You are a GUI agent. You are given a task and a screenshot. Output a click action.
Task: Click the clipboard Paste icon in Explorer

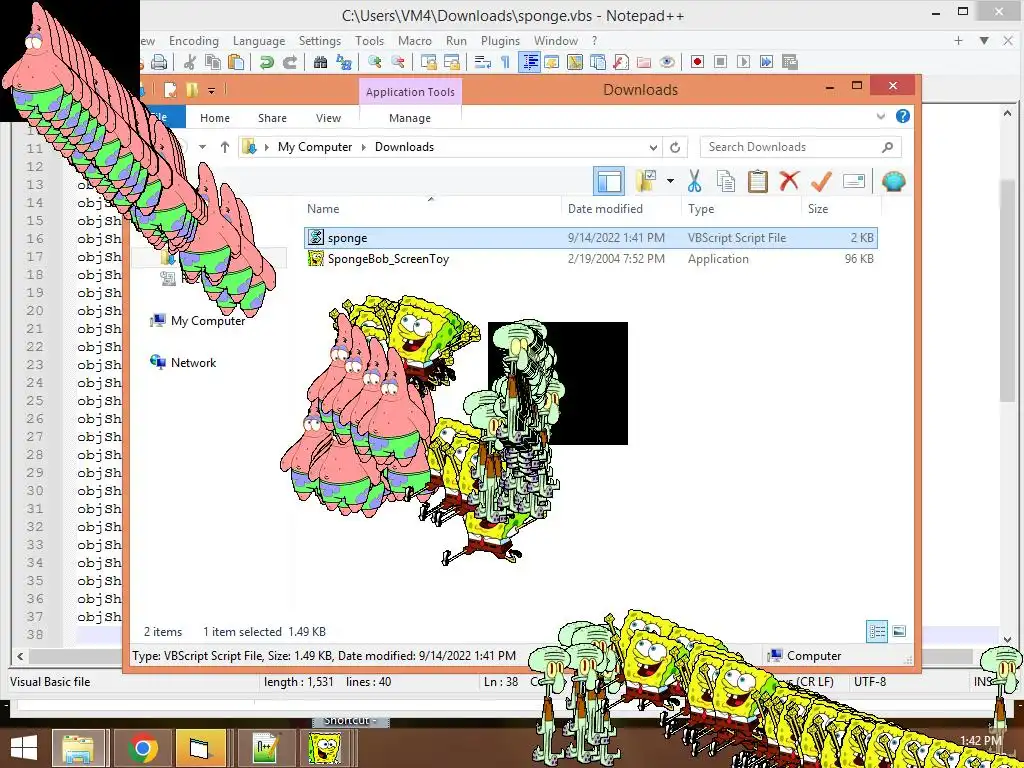pos(758,181)
